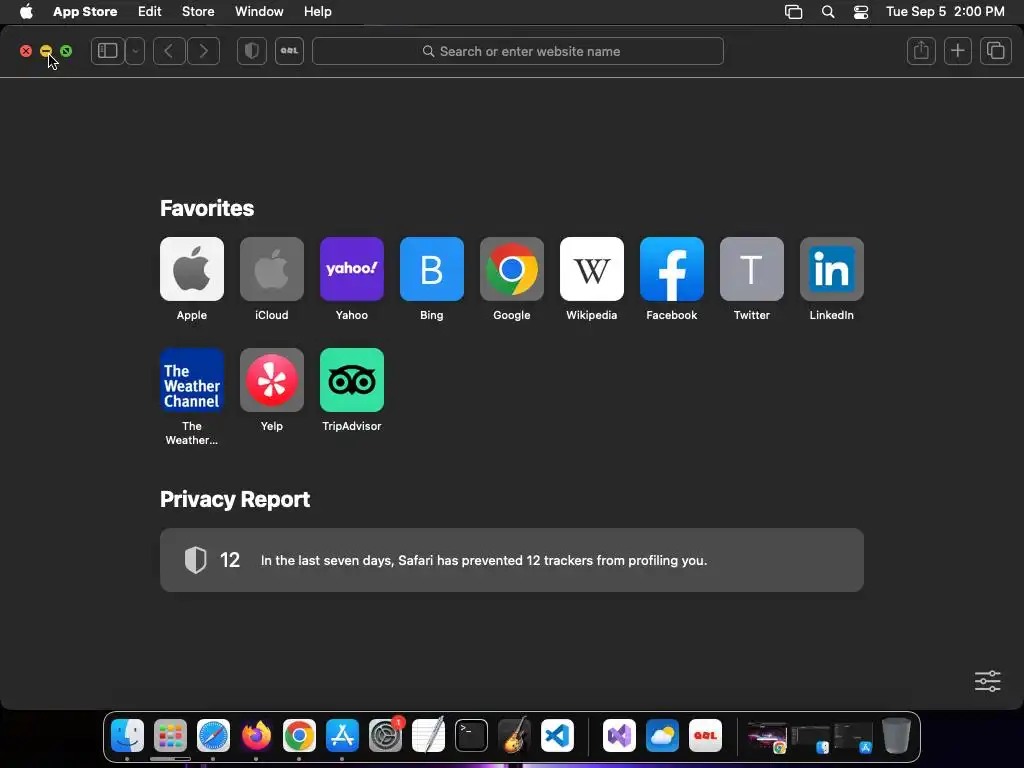Open Control Center in menu bar
The height and width of the screenshot is (768, 1024).
click(x=861, y=12)
